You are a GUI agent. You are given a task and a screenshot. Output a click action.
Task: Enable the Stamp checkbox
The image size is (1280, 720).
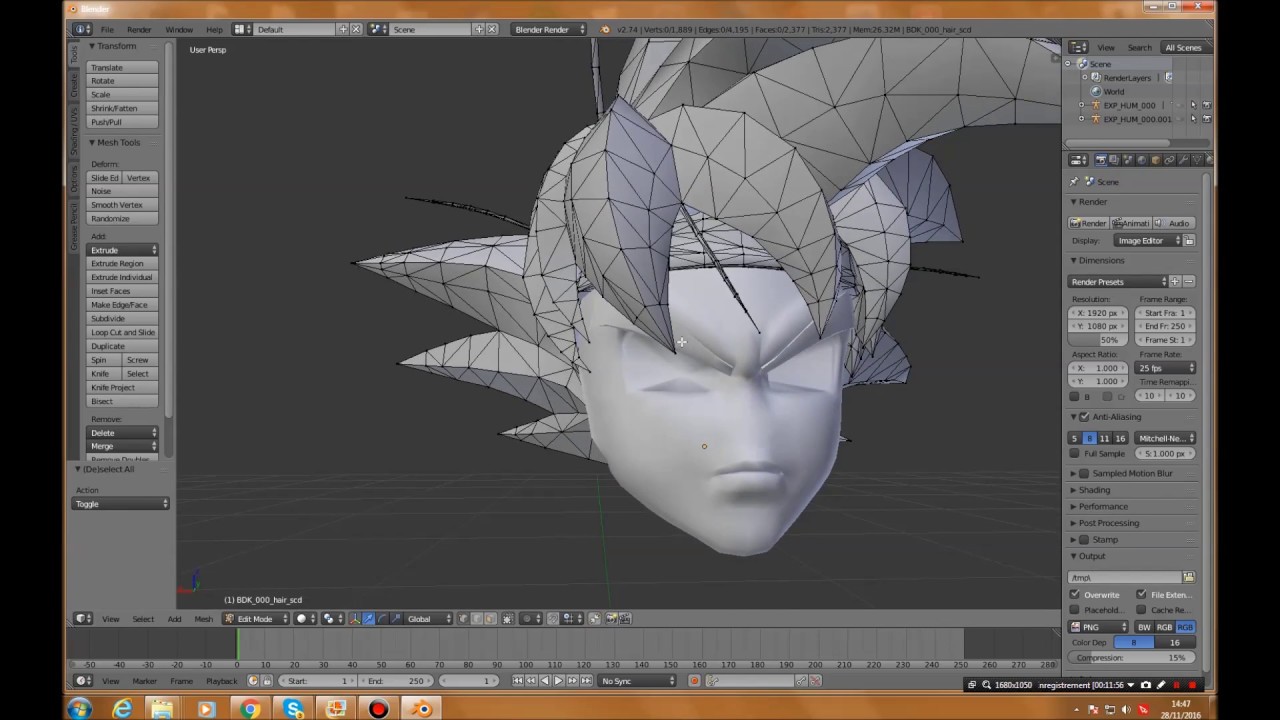(1084, 540)
